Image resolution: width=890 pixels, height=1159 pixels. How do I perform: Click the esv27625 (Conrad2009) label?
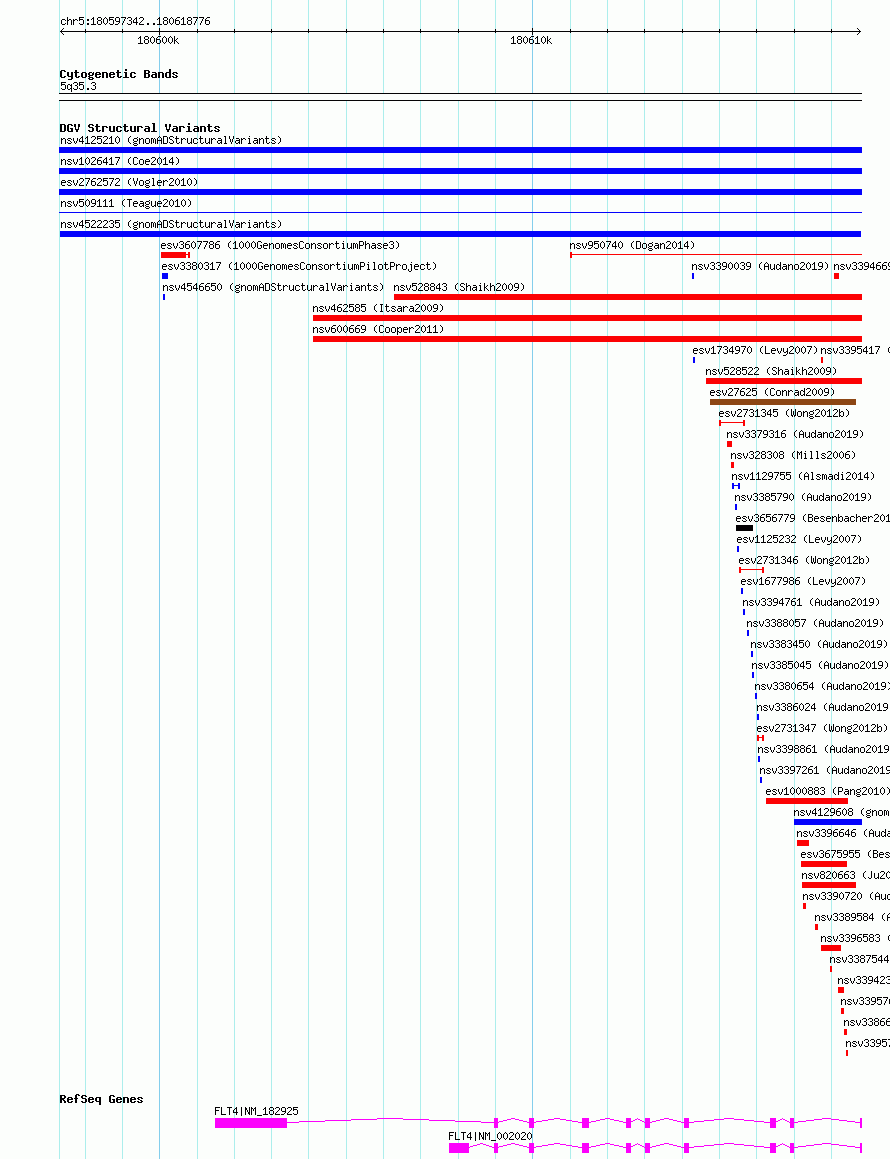click(x=772, y=392)
